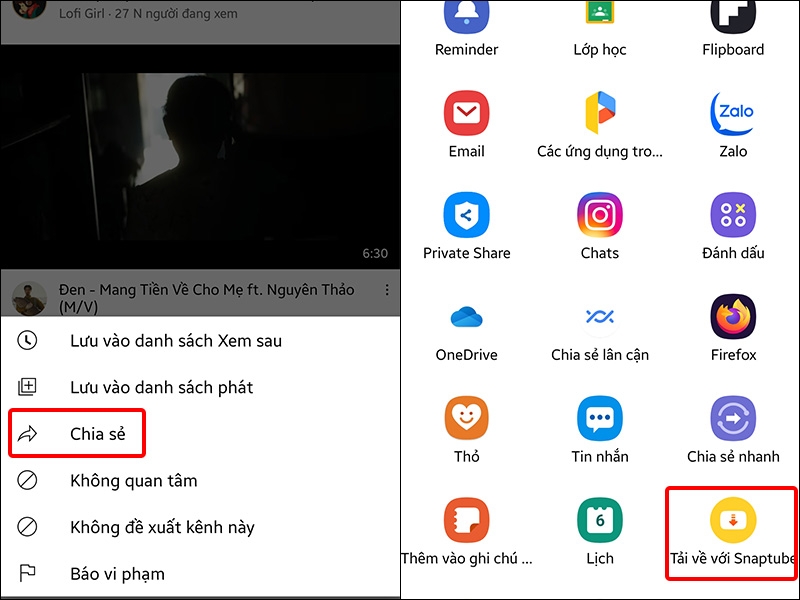Open the Reminder app icon

pyautogui.click(x=466, y=18)
